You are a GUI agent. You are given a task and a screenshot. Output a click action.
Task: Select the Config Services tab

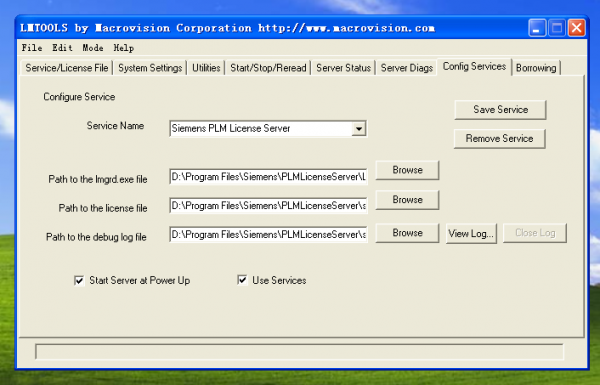pyautogui.click(x=474, y=67)
